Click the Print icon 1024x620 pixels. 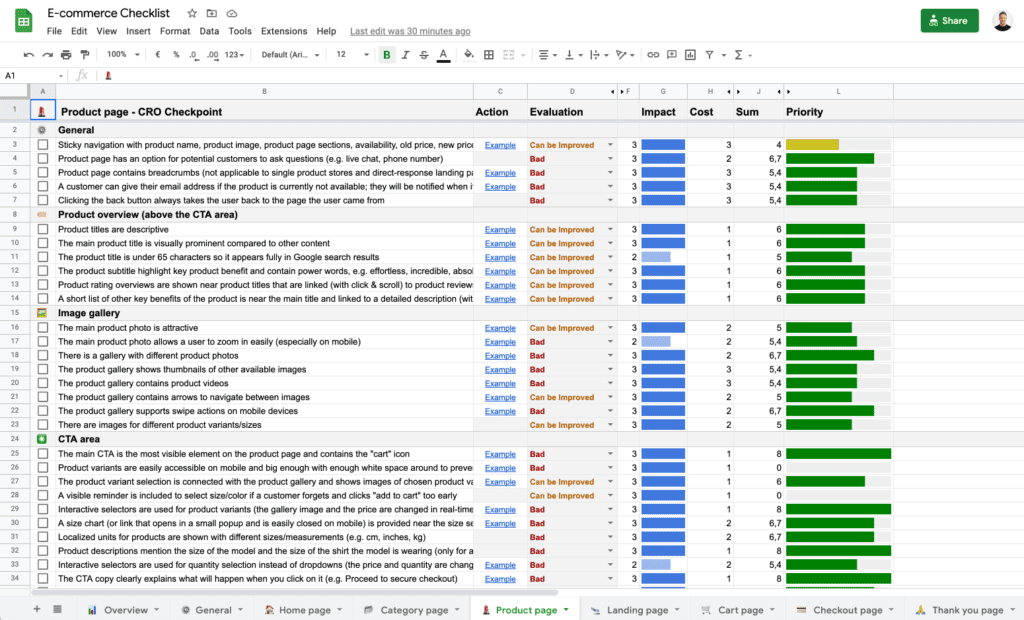coord(66,55)
